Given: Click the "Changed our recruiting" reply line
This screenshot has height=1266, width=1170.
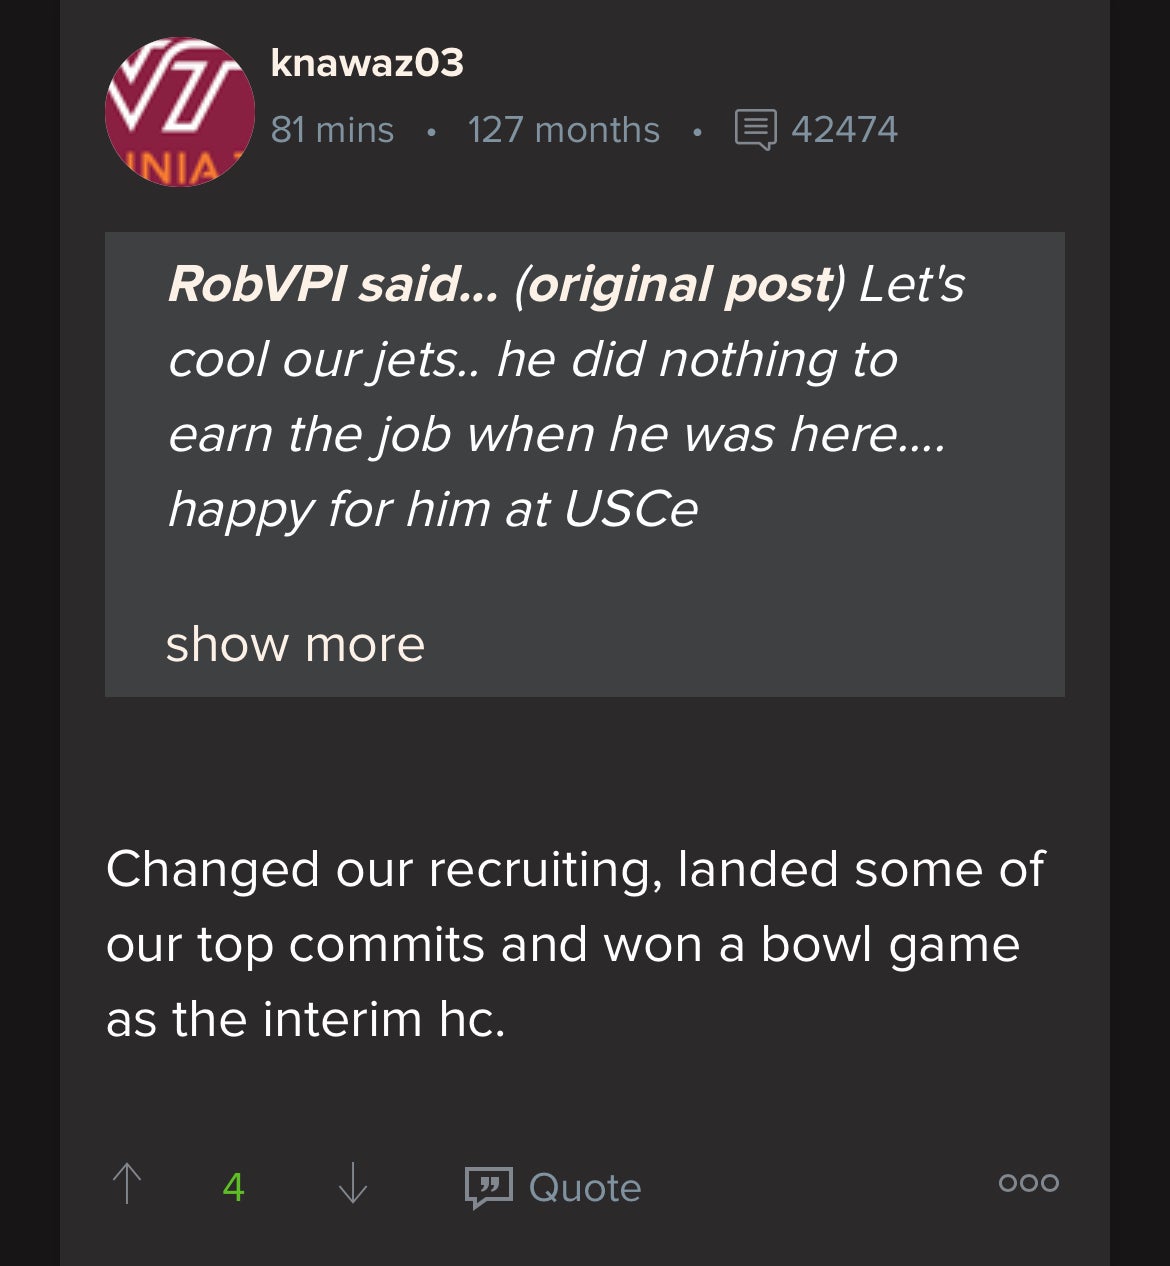Looking at the screenshot, I should (x=575, y=869).
